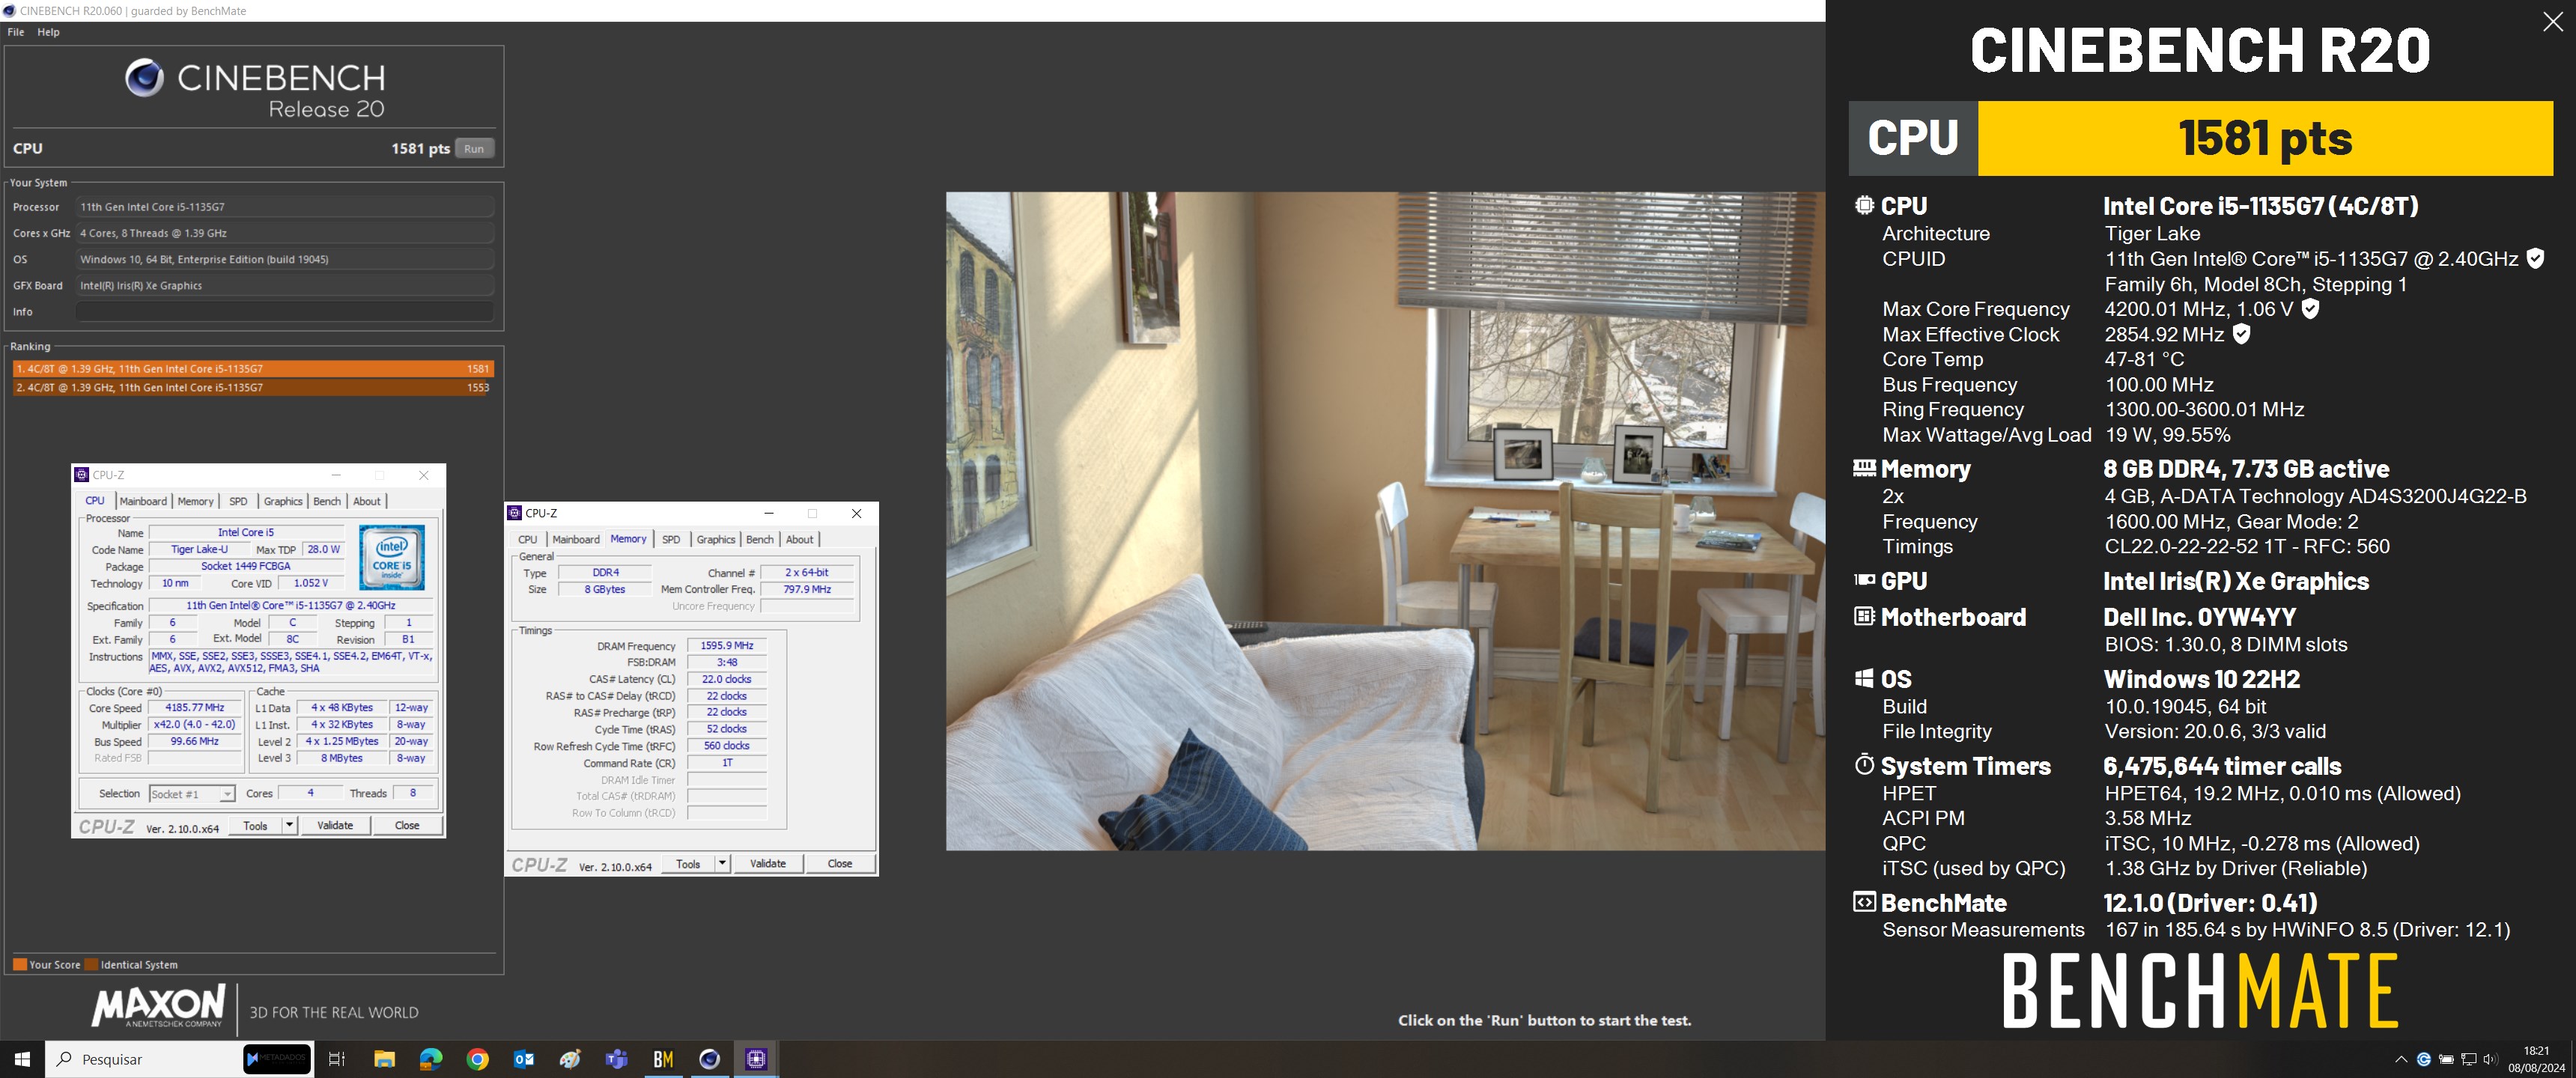Open the Paint palette app in the taskbar
This screenshot has height=1078, width=2576.
click(x=570, y=1059)
